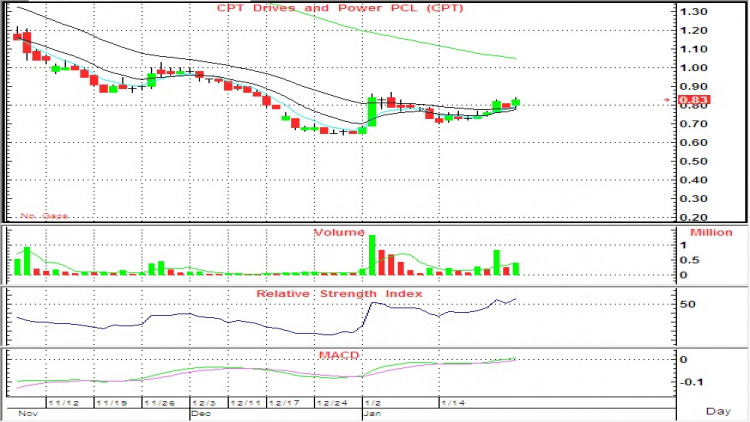Click the Day timeframe label
The image size is (750, 422).
(x=718, y=411)
